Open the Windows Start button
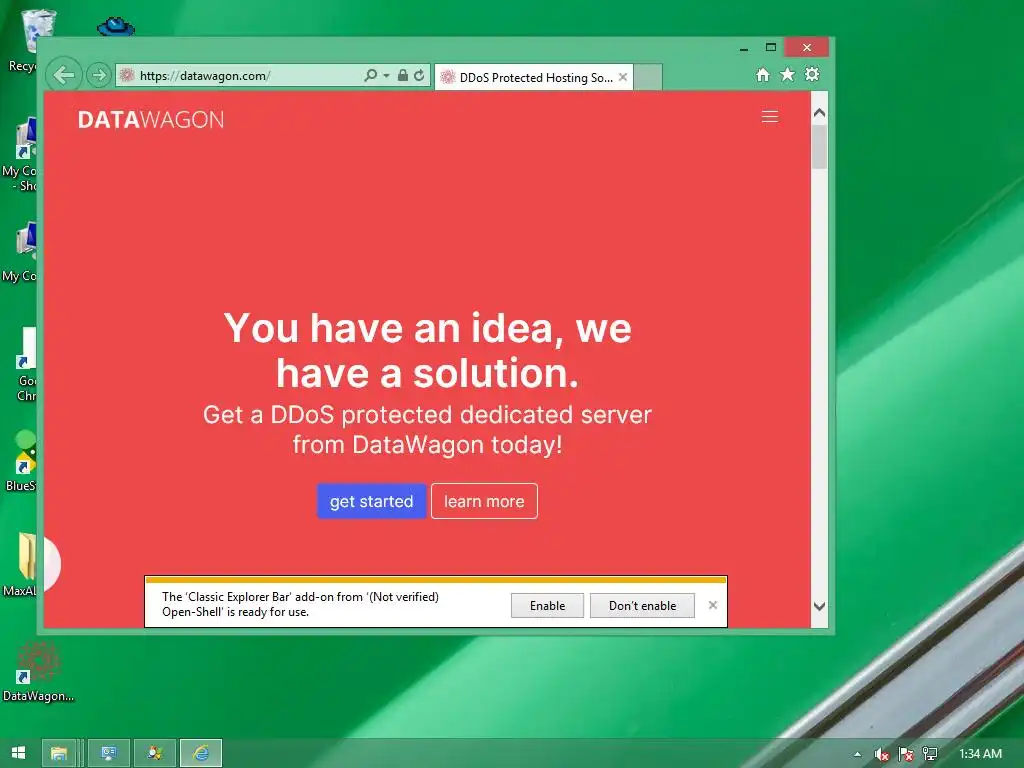 click(18, 753)
